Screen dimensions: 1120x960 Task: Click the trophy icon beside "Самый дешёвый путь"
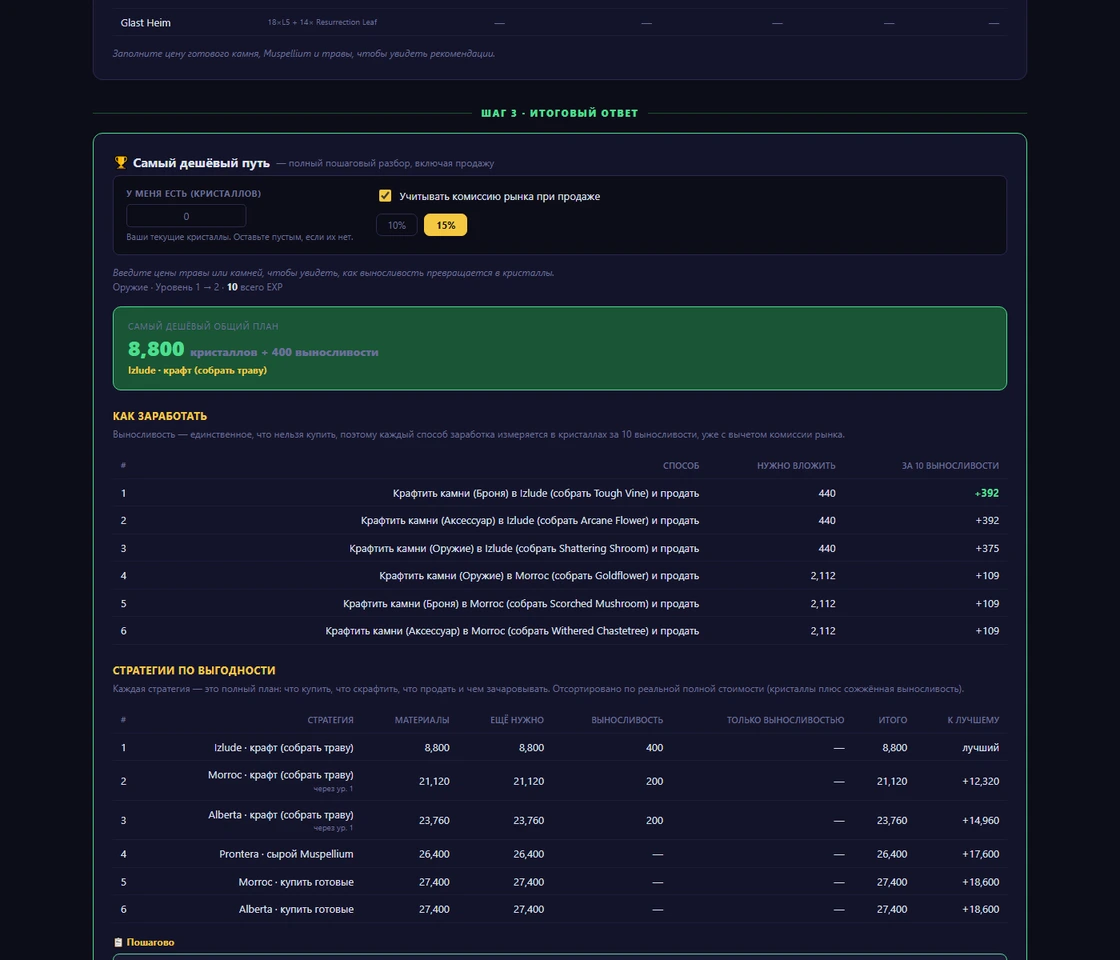pyautogui.click(x=121, y=163)
